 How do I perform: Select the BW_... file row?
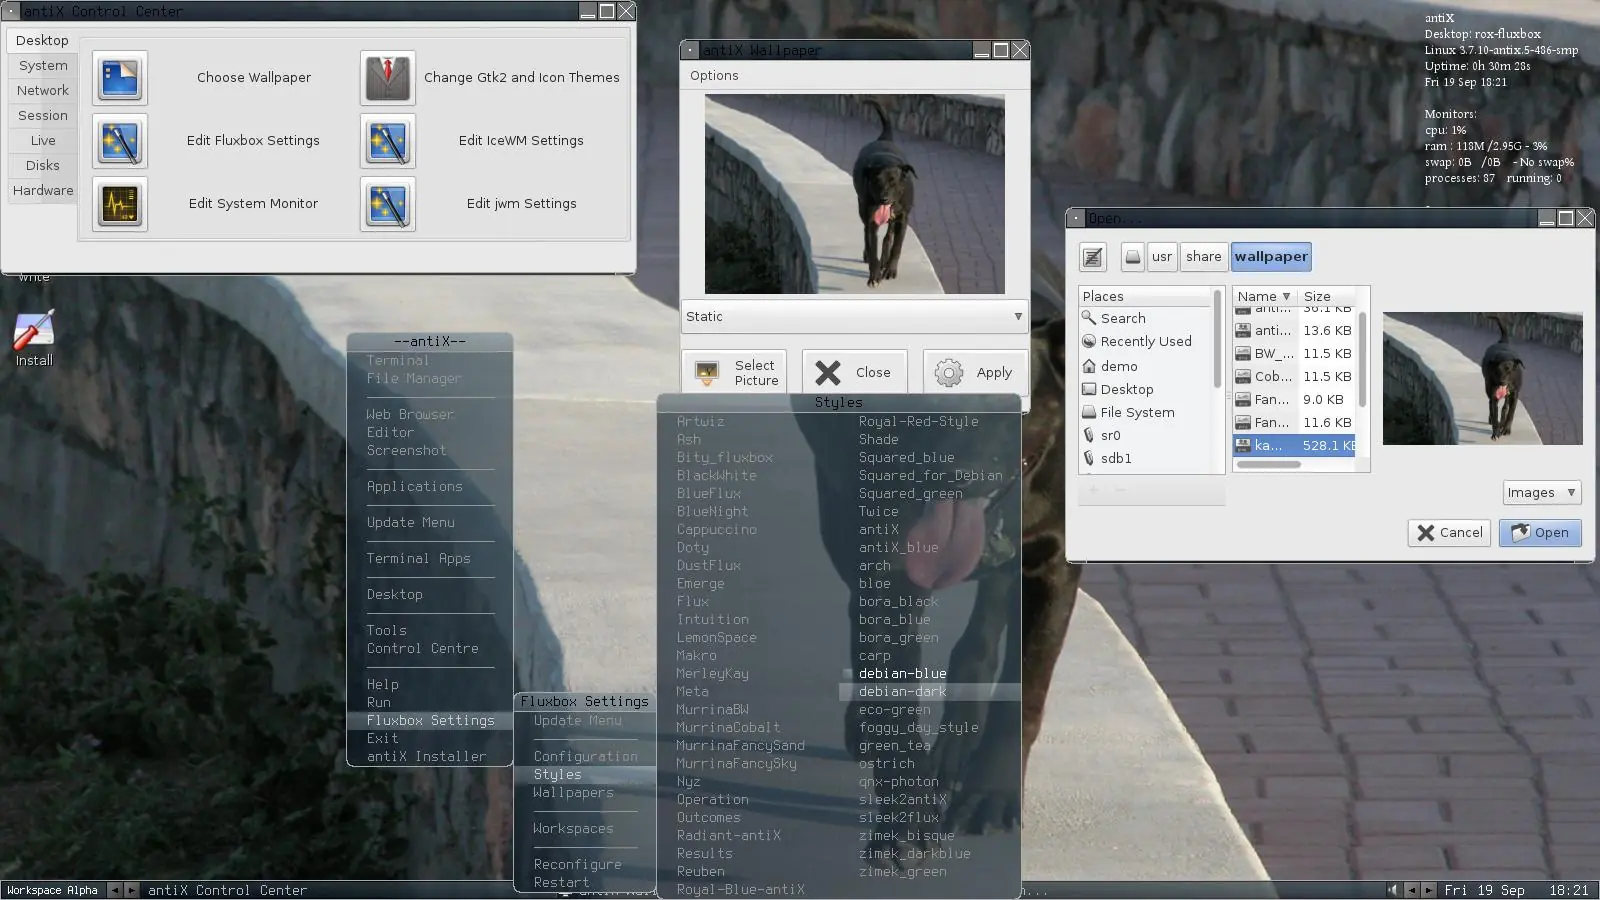(x=1294, y=354)
